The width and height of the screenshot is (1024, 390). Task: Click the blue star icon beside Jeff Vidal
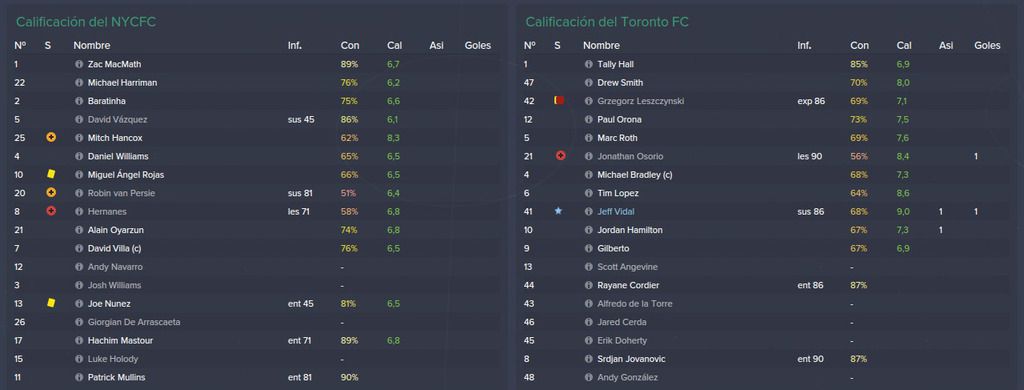(x=558, y=212)
